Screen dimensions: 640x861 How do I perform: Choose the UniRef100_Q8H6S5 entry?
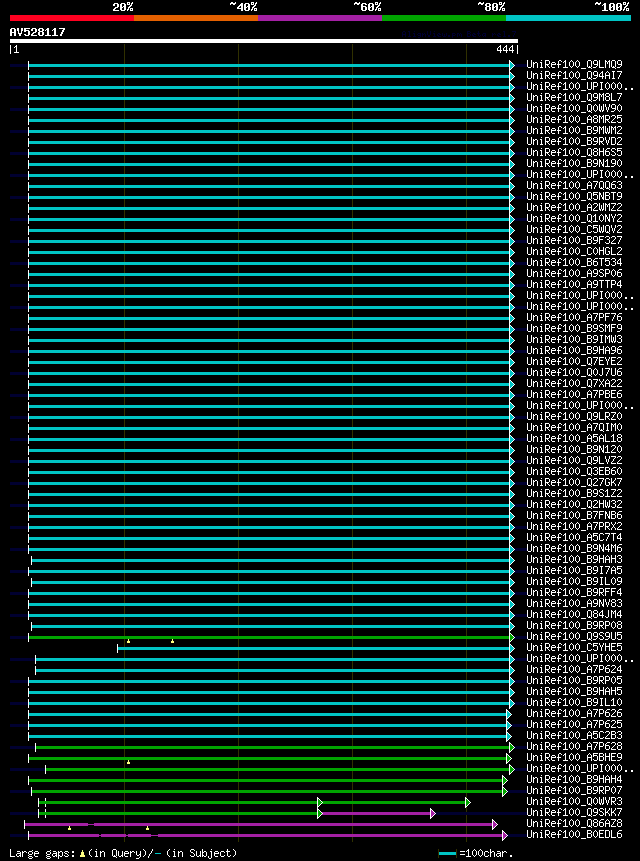point(574,153)
